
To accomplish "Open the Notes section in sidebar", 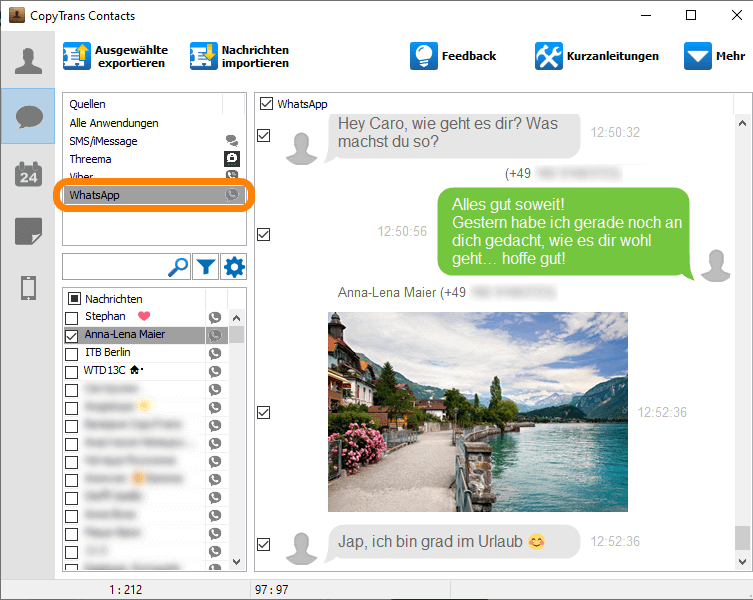I will [28, 231].
